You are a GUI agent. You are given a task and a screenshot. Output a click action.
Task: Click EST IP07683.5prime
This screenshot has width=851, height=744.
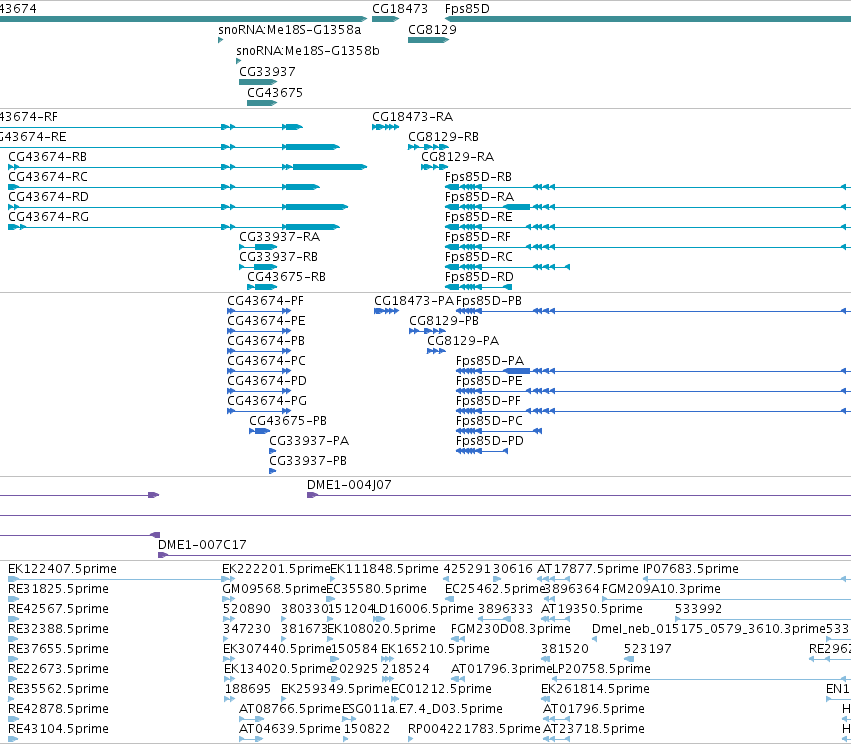[690, 569]
